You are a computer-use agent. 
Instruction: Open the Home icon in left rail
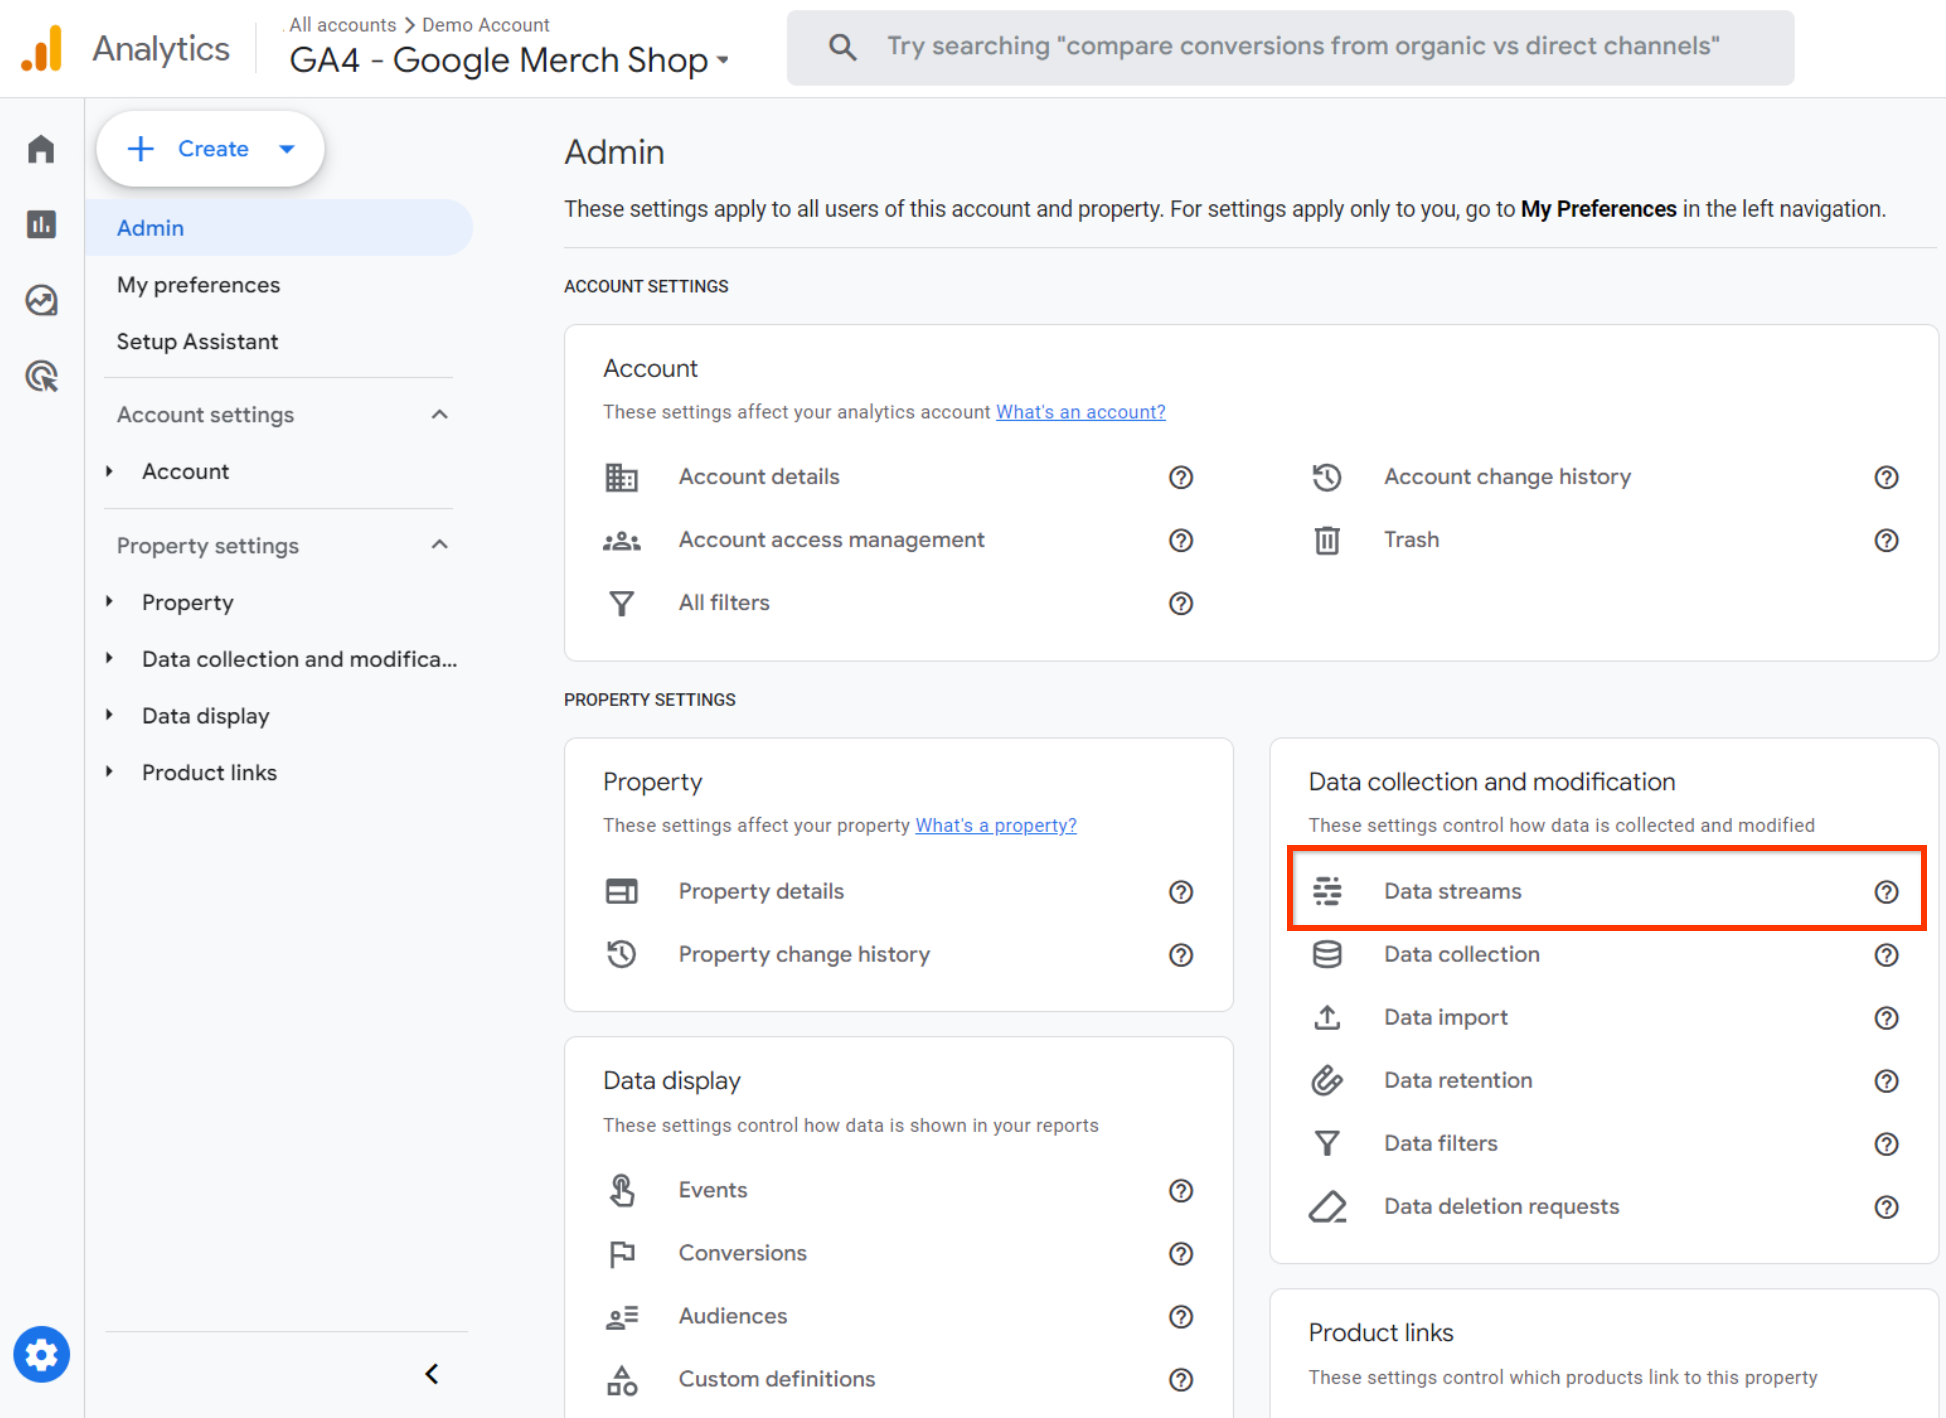click(41, 150)
